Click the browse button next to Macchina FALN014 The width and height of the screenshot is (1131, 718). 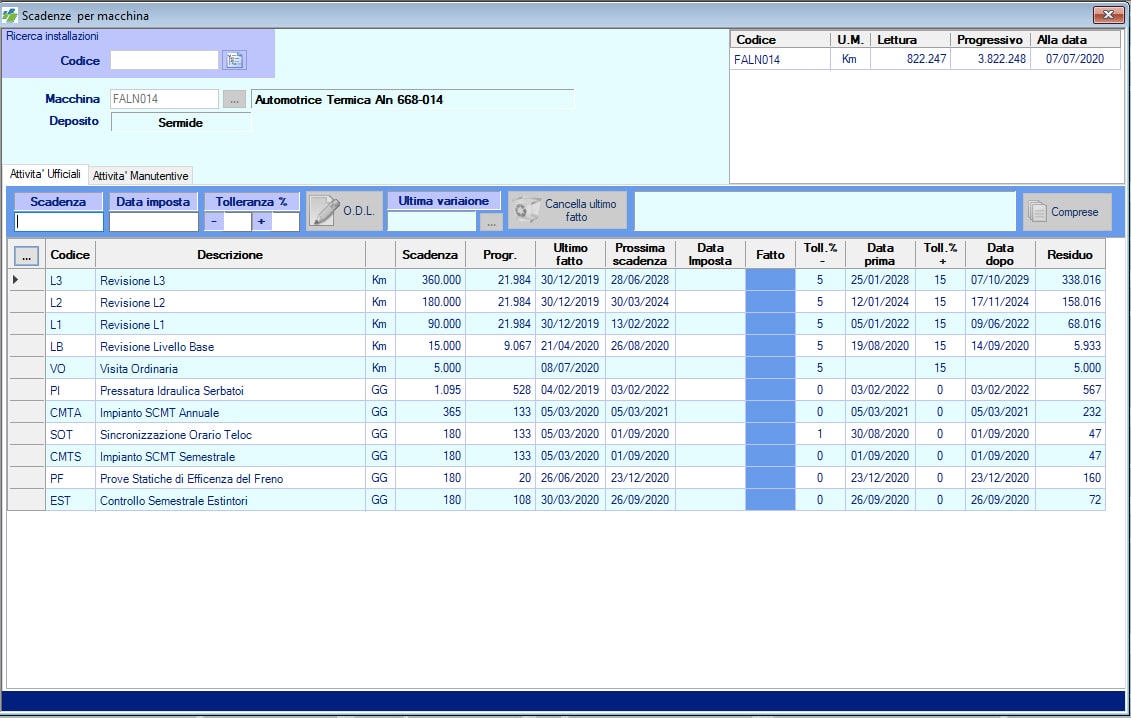(234, 100)
